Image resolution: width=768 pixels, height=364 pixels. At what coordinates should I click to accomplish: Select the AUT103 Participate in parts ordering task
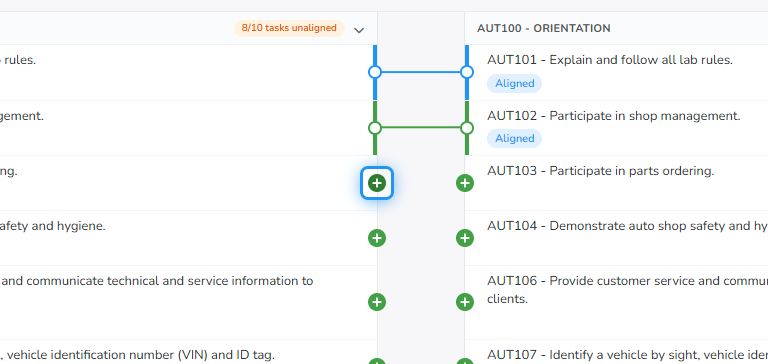(x=600, y=171)
